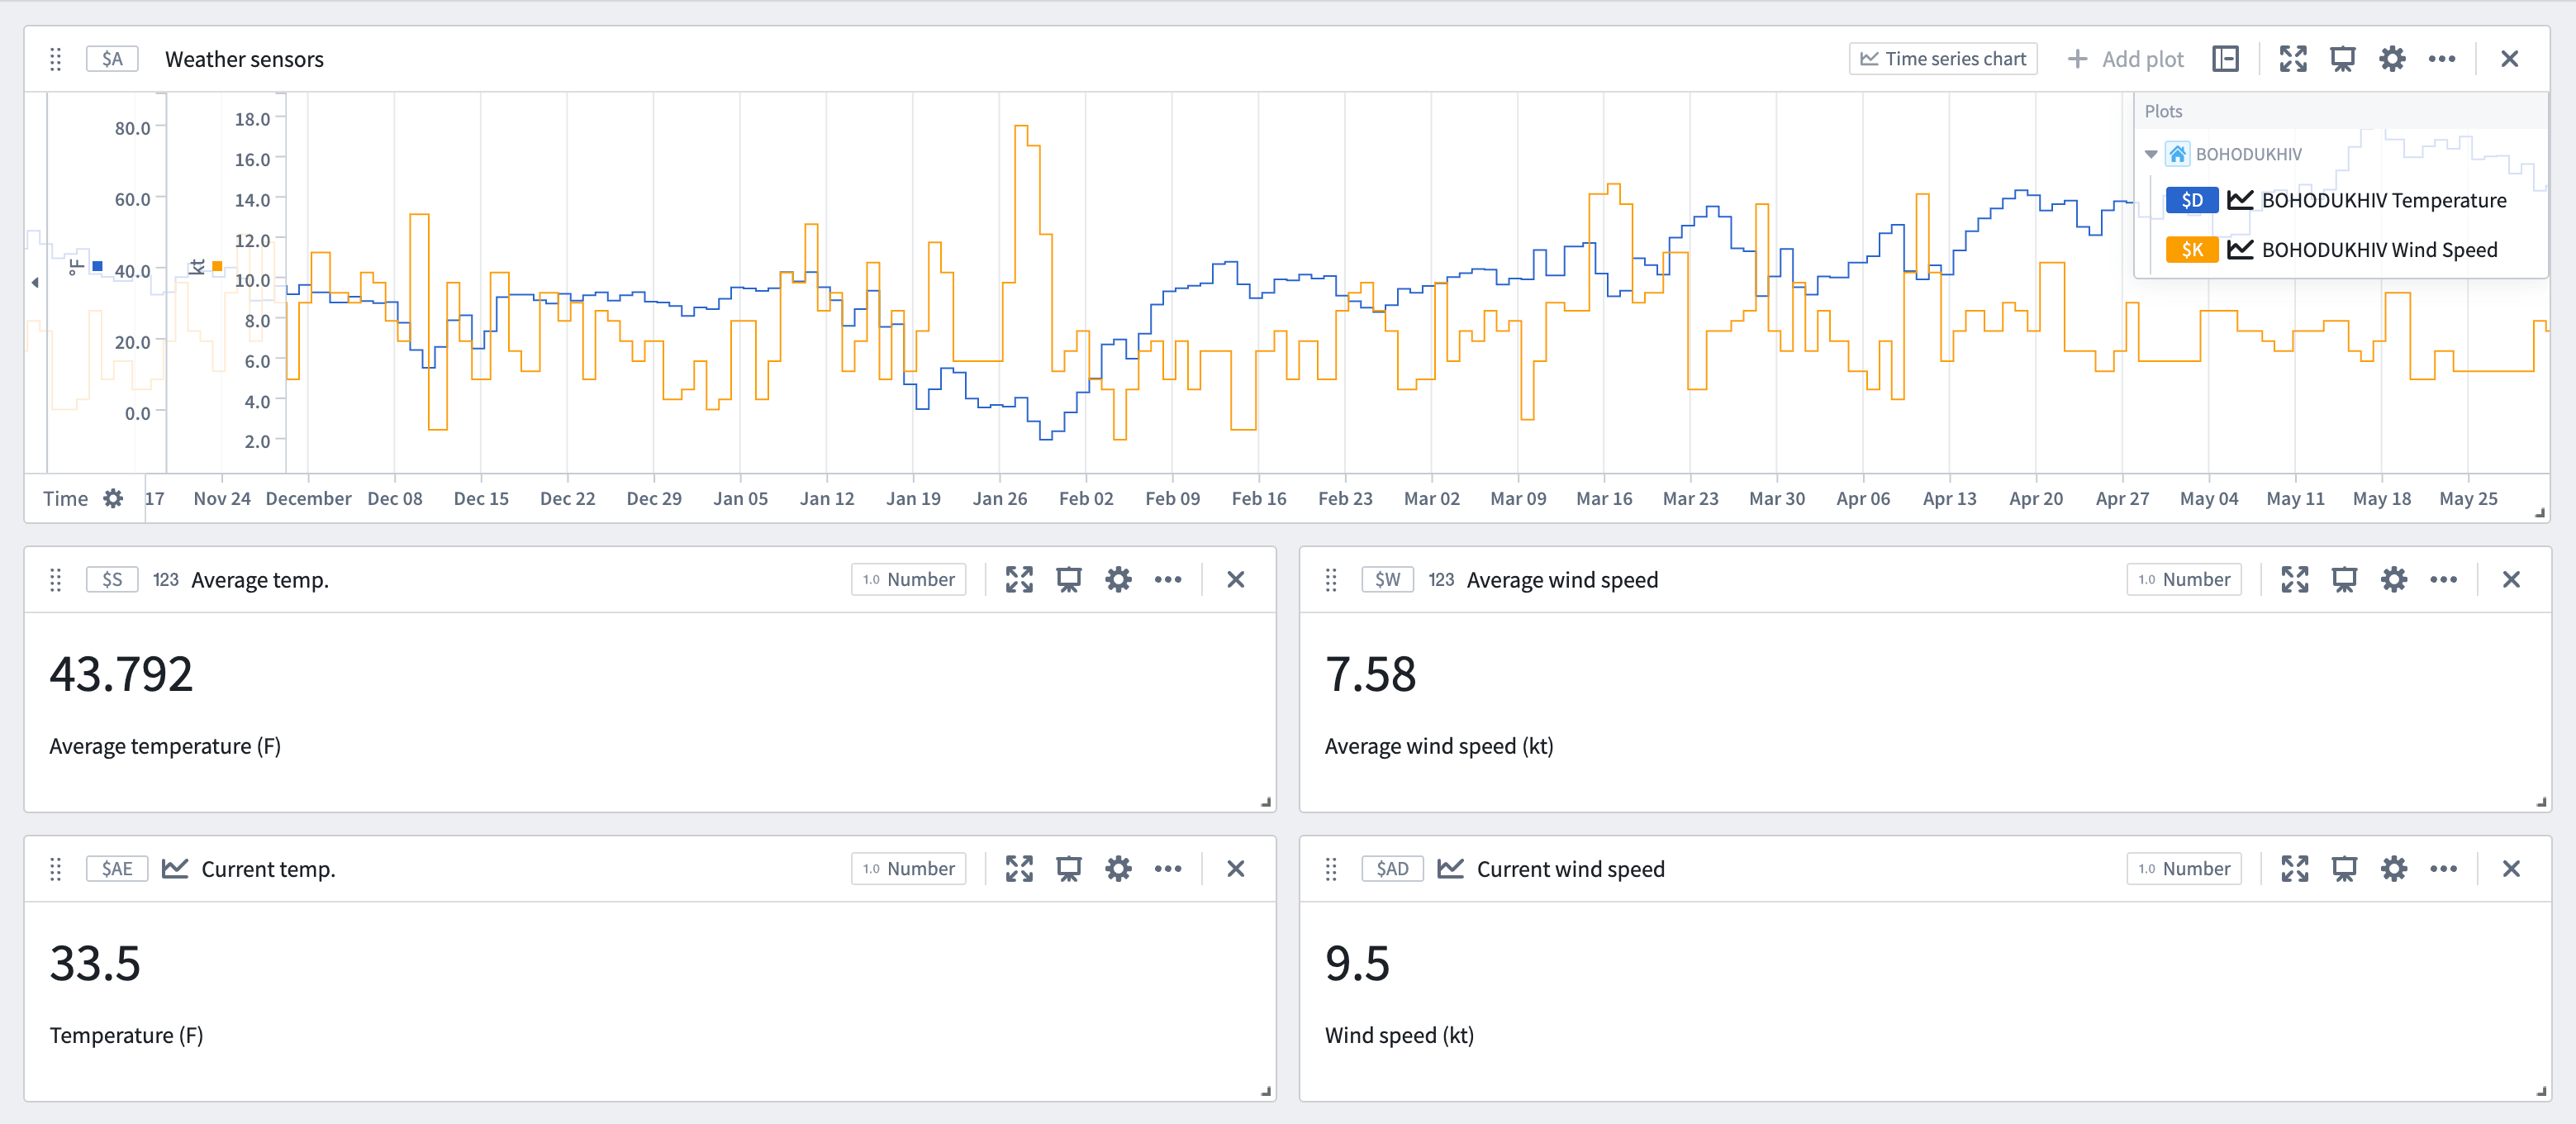Viewport: 2576px width, 1124px height.
Task: Close the Current wind speed card
Action: (2510, 869)
